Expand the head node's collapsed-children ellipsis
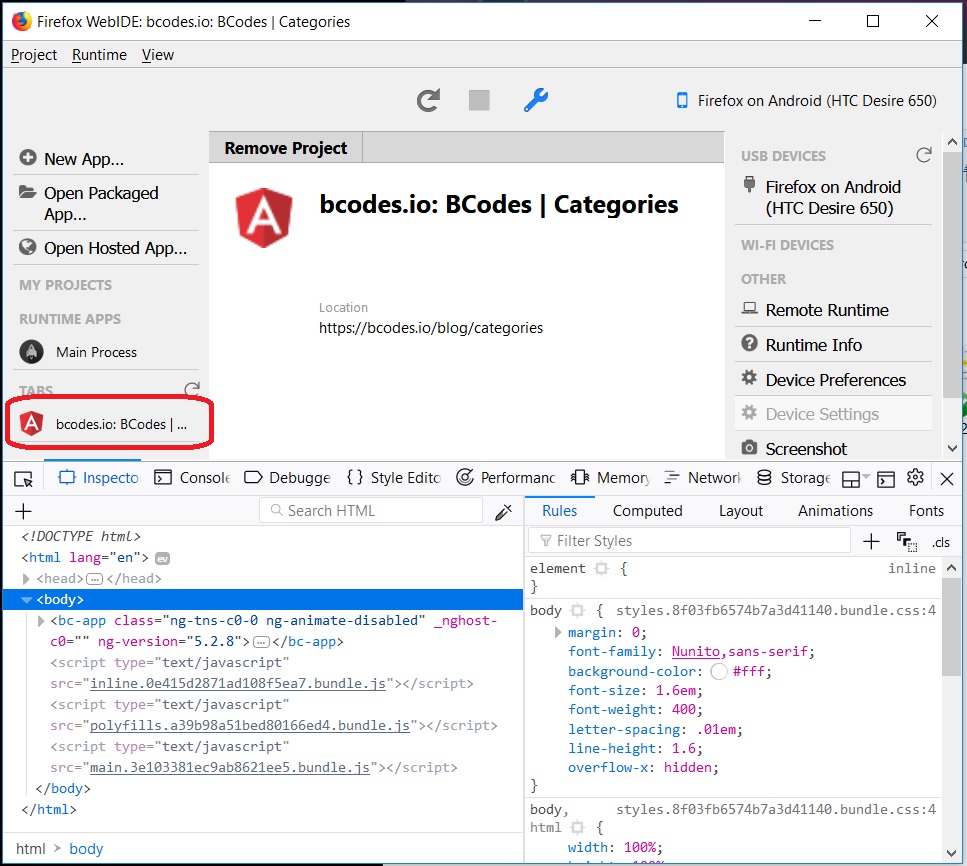967x866 pixels. (94, 579)
